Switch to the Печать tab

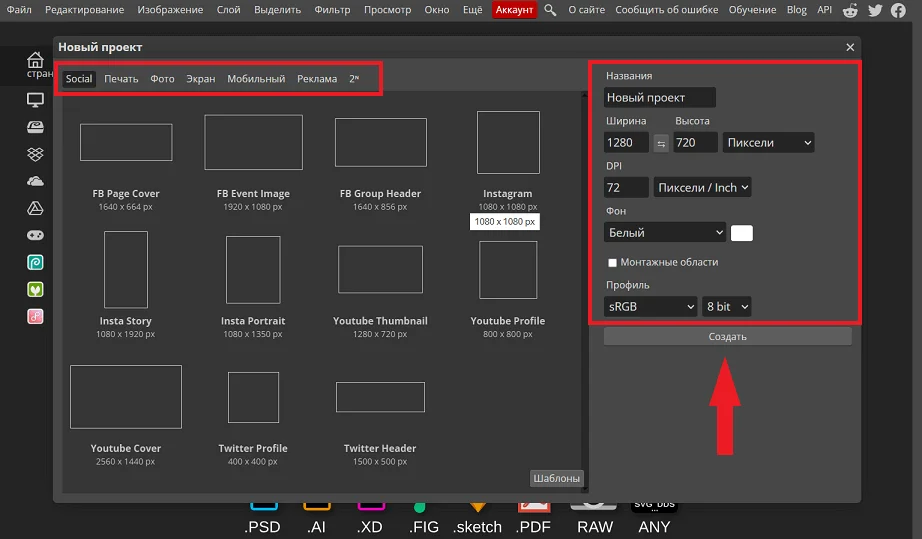(x=121, y=79)
